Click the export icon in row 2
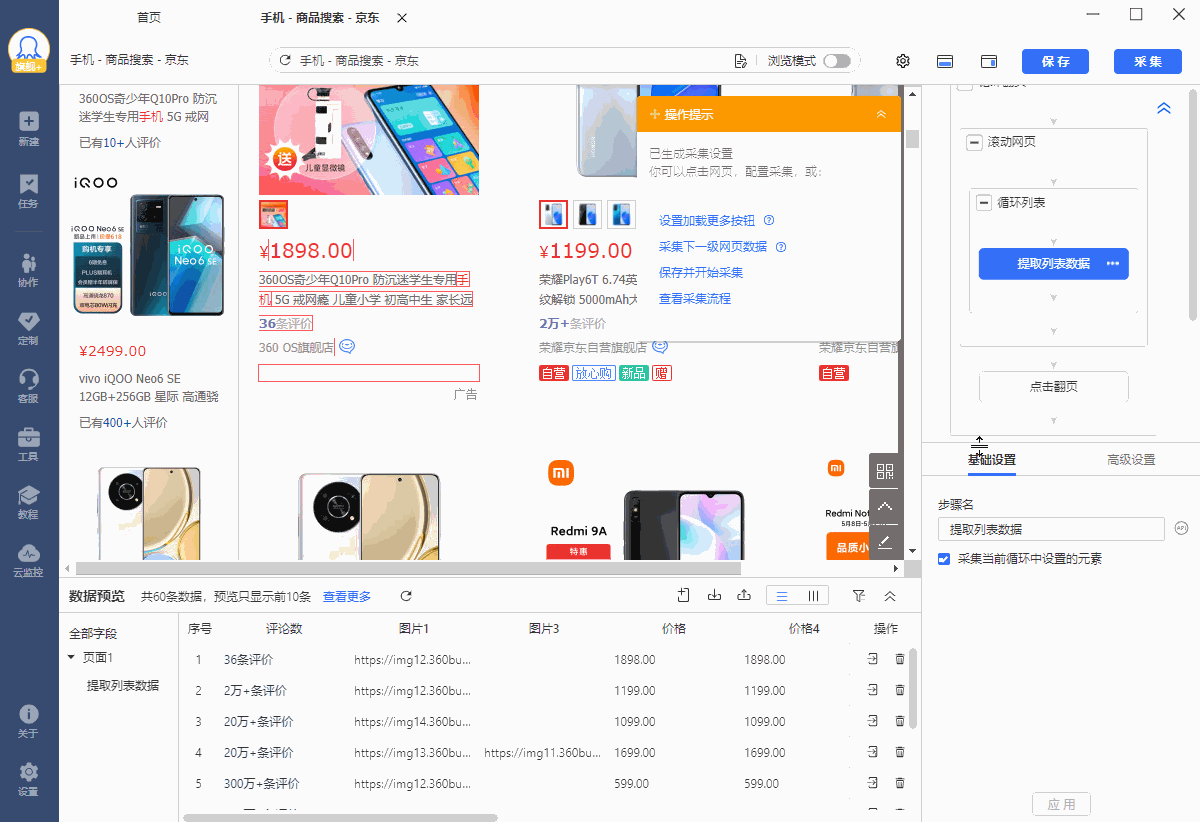The image size is (1200, 822). (873, 690)
